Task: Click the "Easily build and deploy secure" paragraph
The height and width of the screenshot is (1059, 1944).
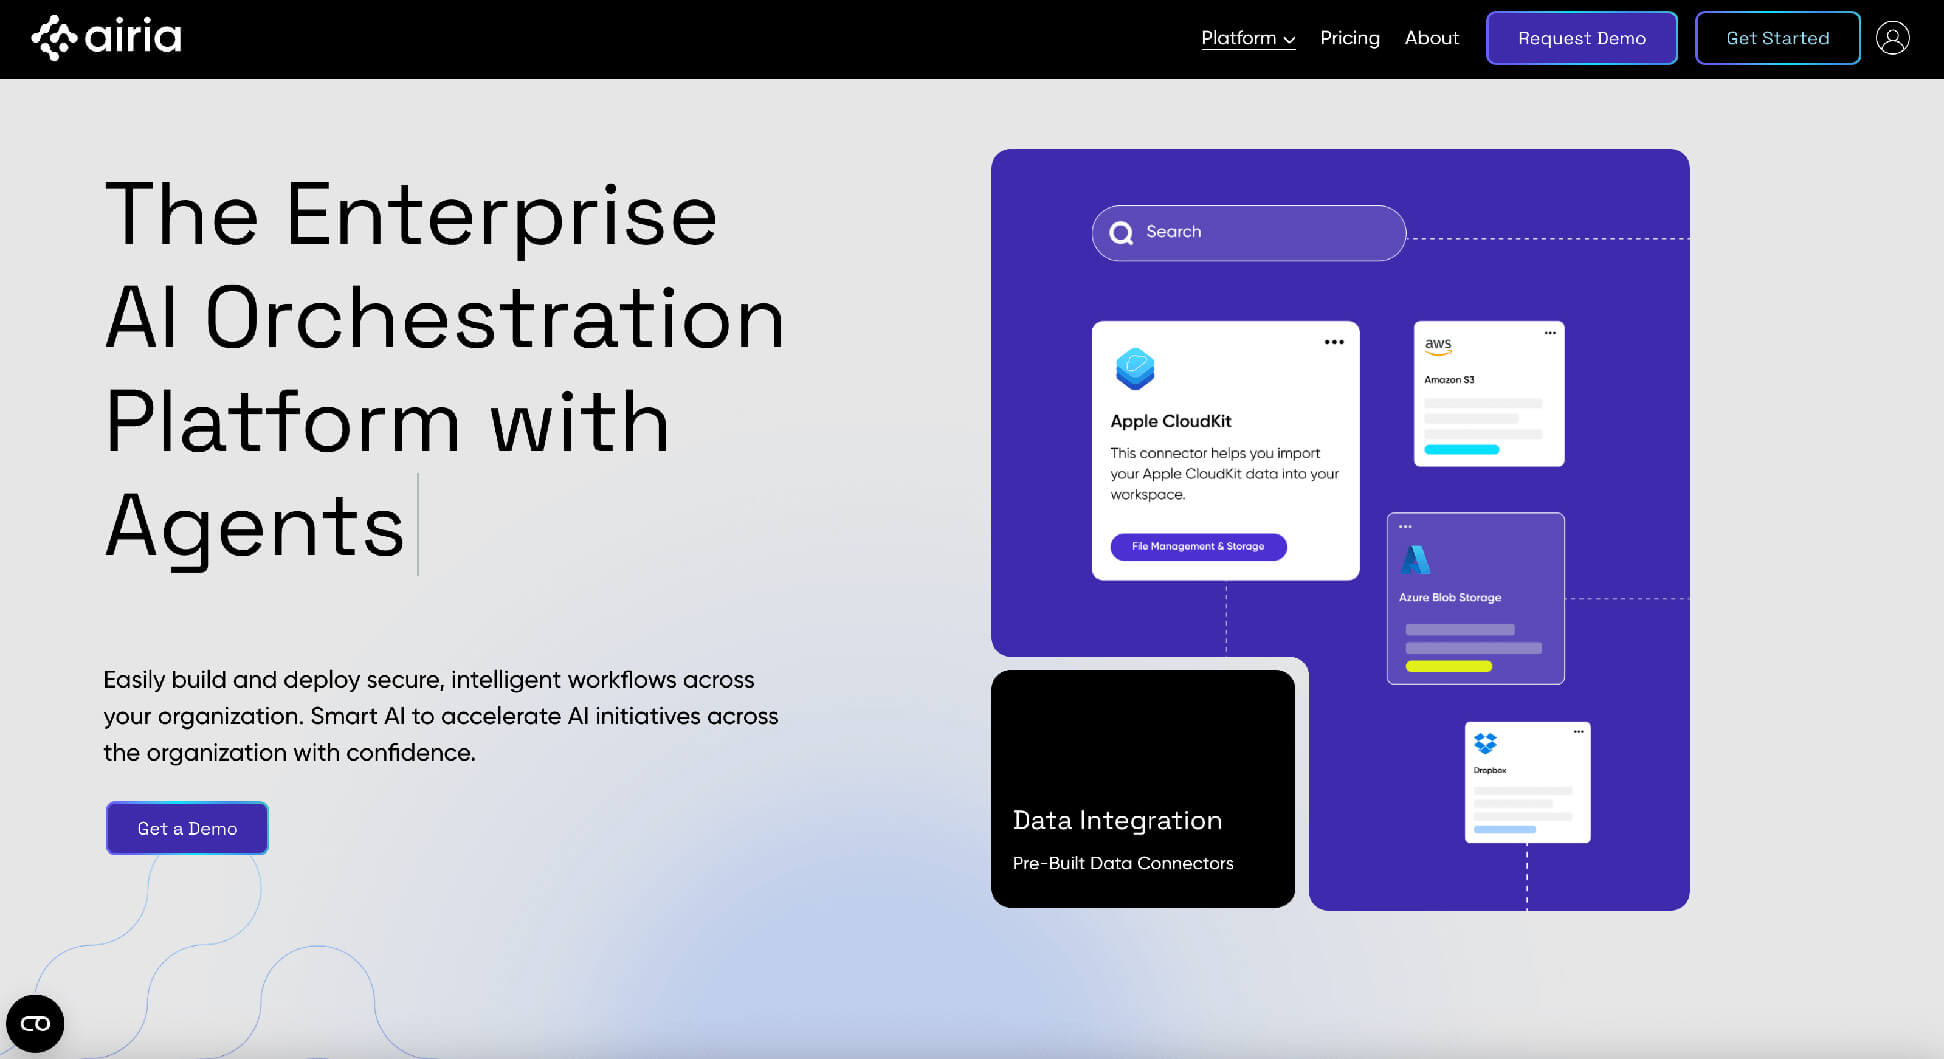Action: coord(441,716)
